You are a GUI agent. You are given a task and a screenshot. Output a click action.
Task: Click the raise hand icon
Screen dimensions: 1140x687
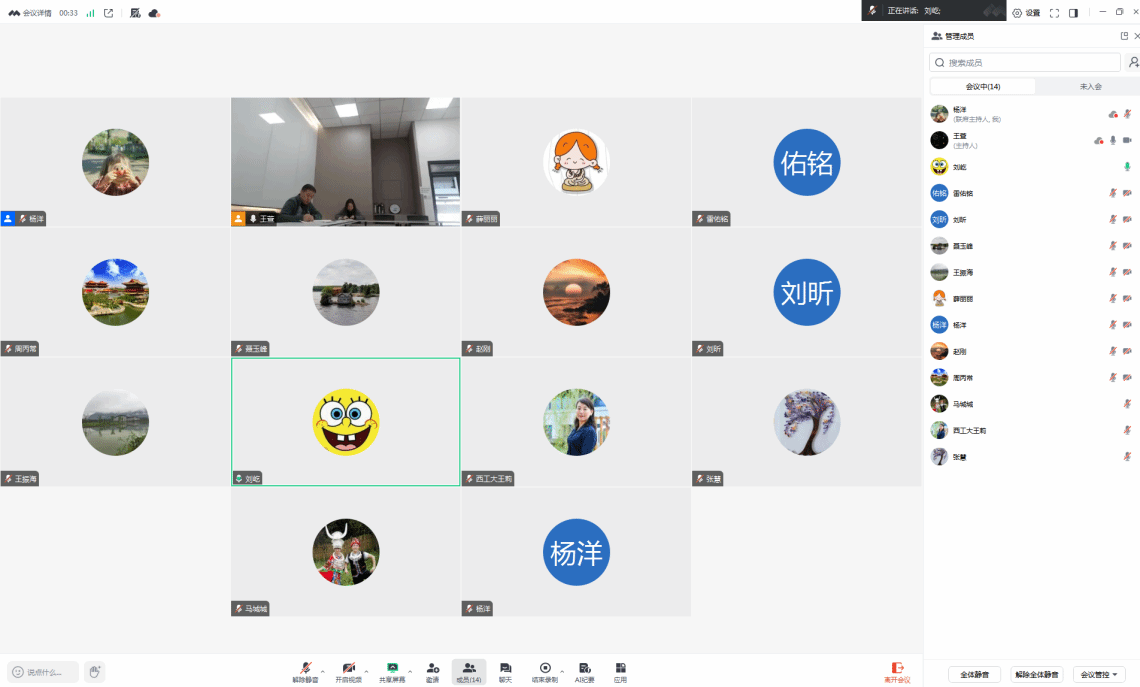[94, 672]
